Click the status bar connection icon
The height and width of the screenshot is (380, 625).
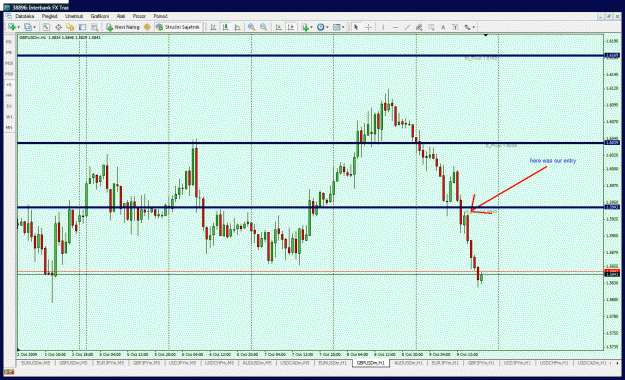(9, 372)
